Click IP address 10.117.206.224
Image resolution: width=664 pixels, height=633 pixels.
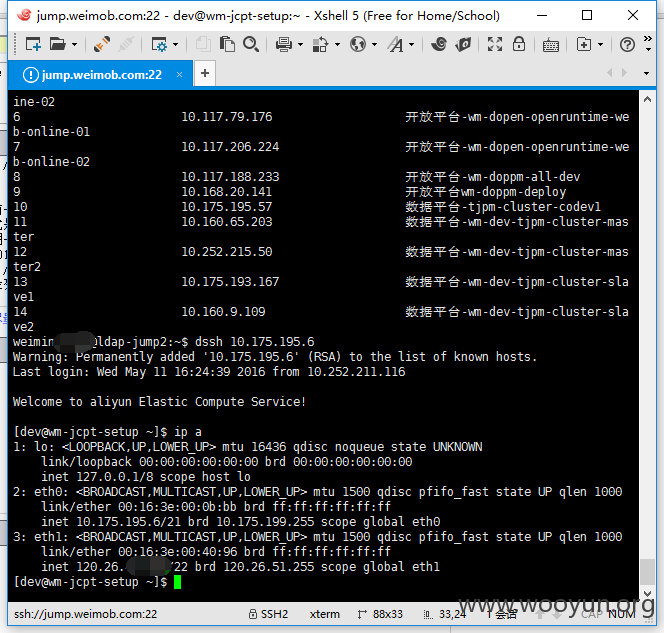230,147
